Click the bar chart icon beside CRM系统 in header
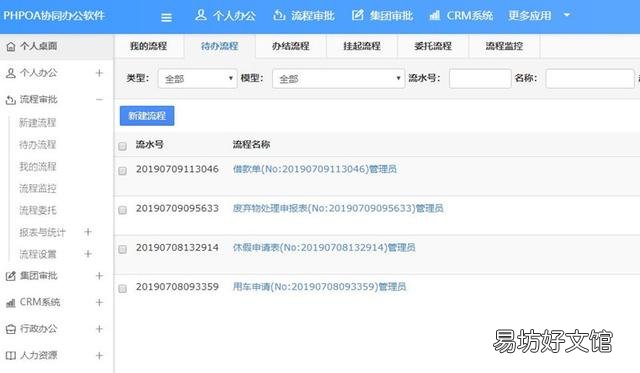 click(435, 16)
